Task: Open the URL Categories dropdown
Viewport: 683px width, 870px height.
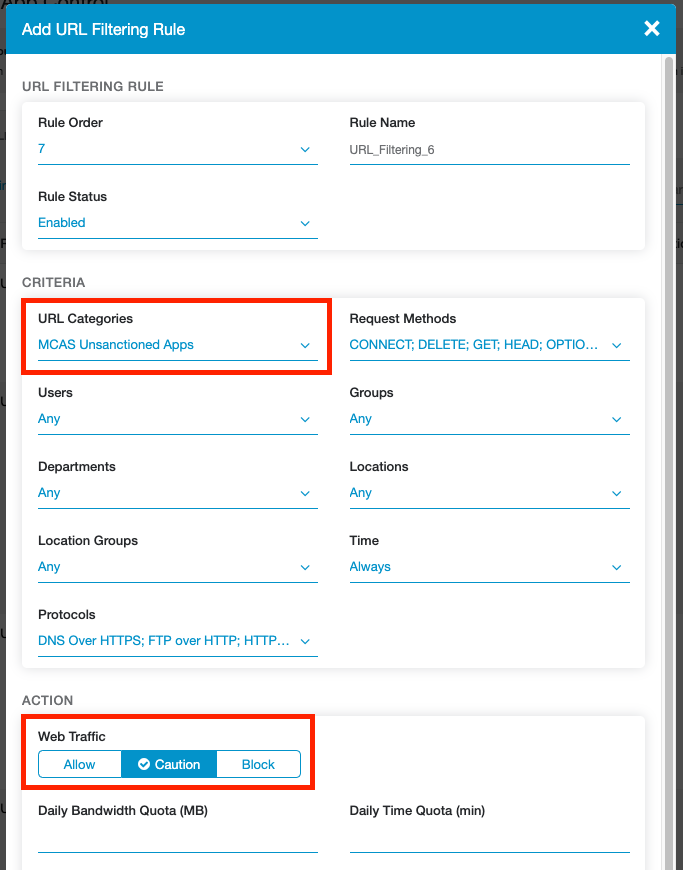Action: pos(305,346)
